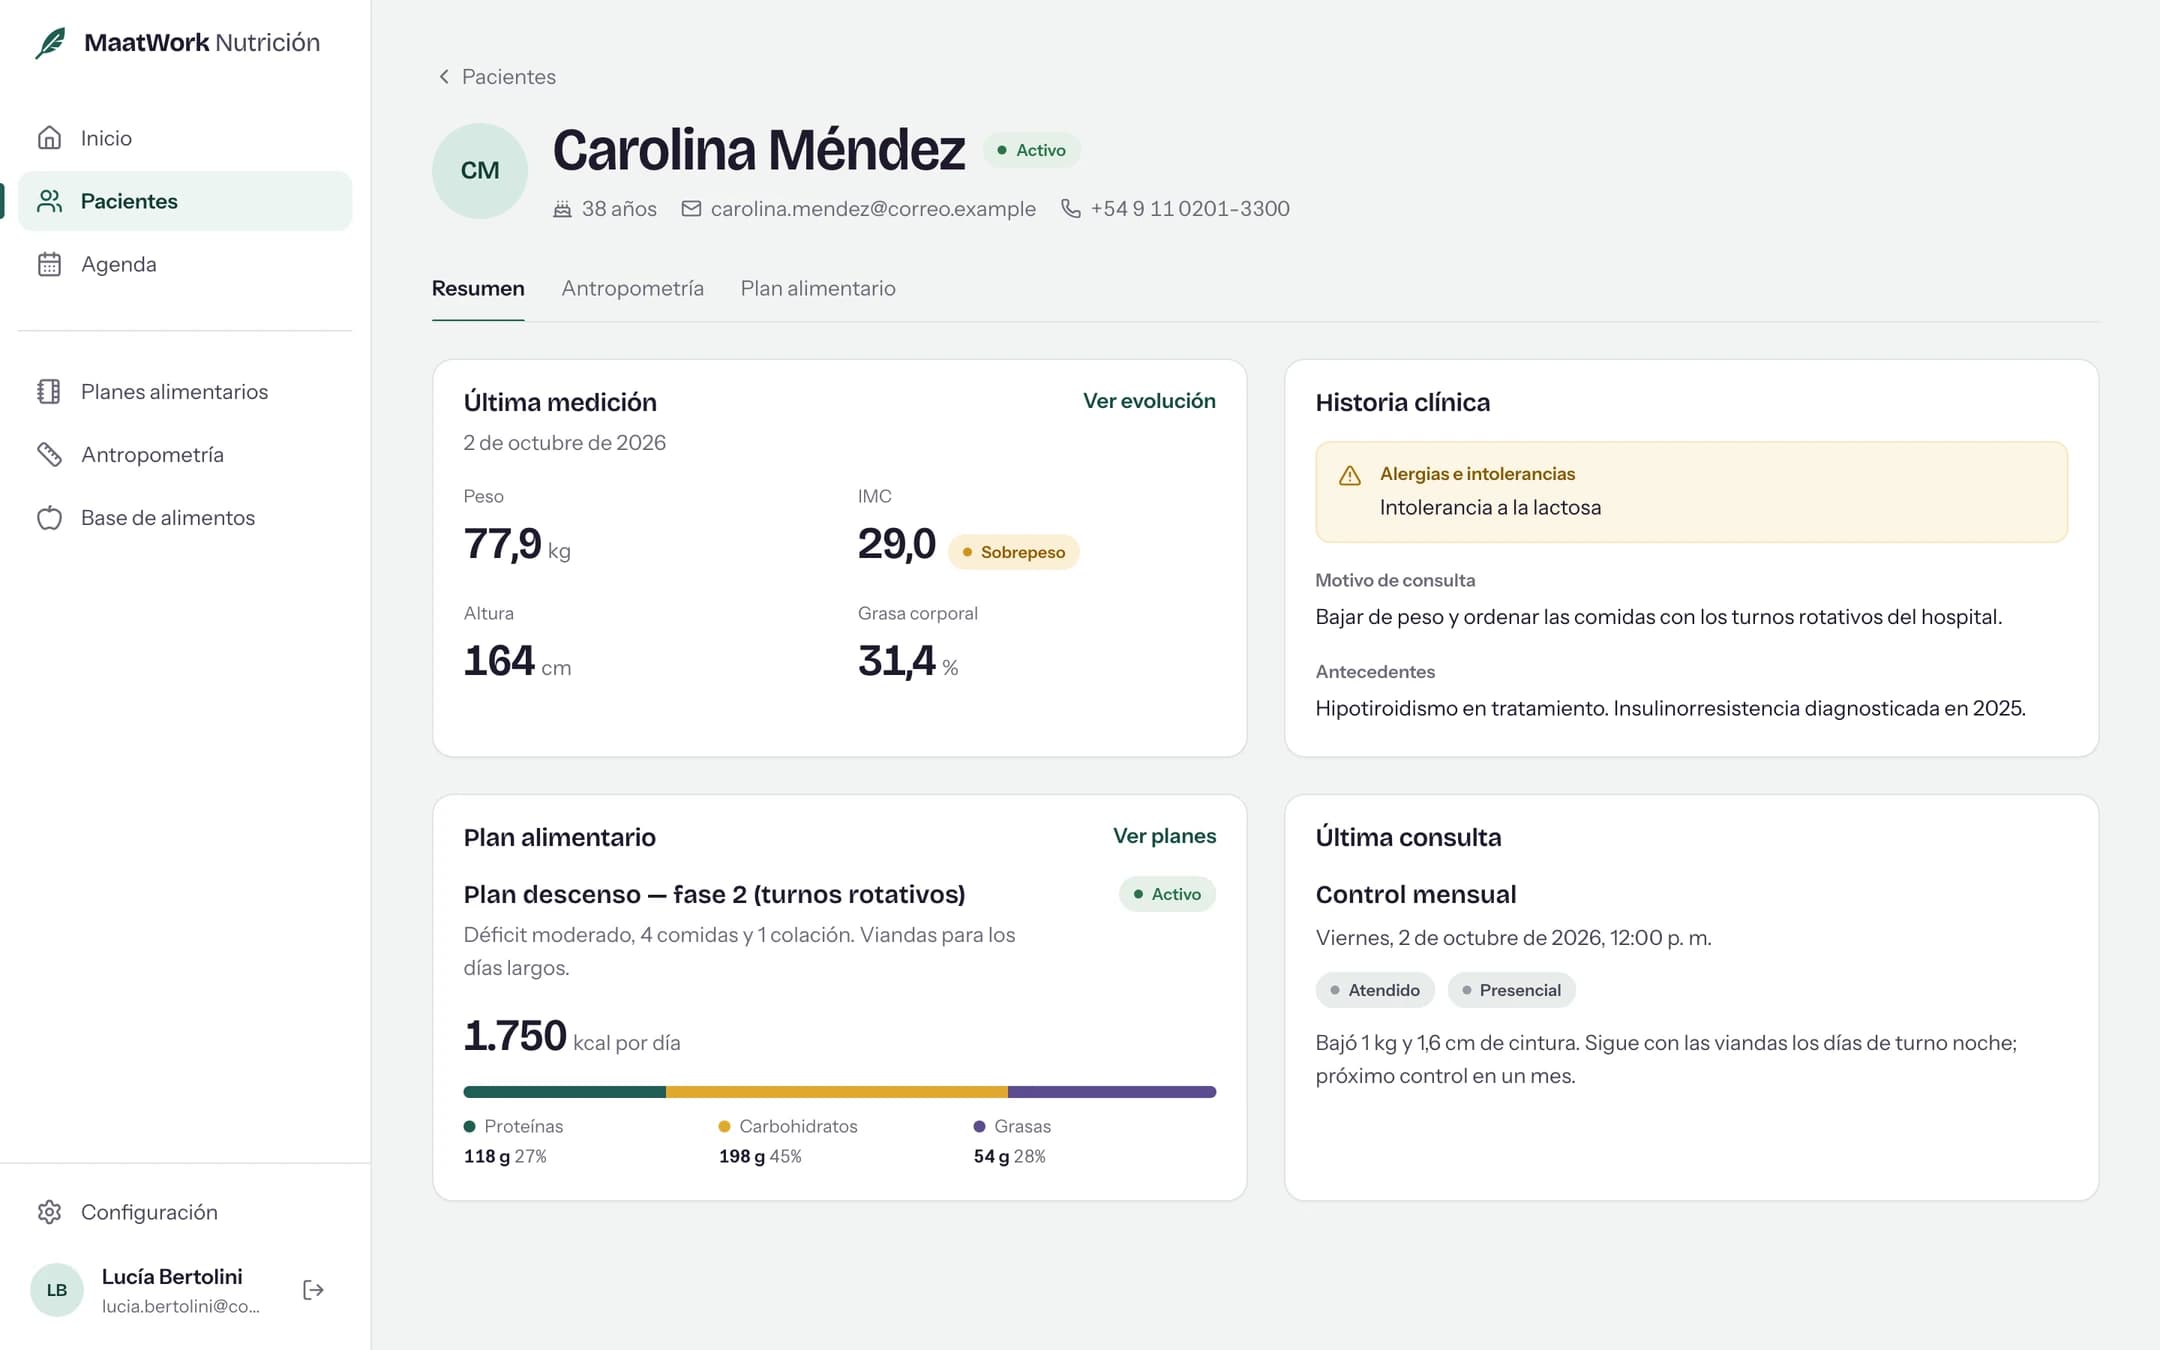Click the patient email carolina.mendez@correo.example
The height and width of the screenshot is (1350, 2160).
(873, 209)
